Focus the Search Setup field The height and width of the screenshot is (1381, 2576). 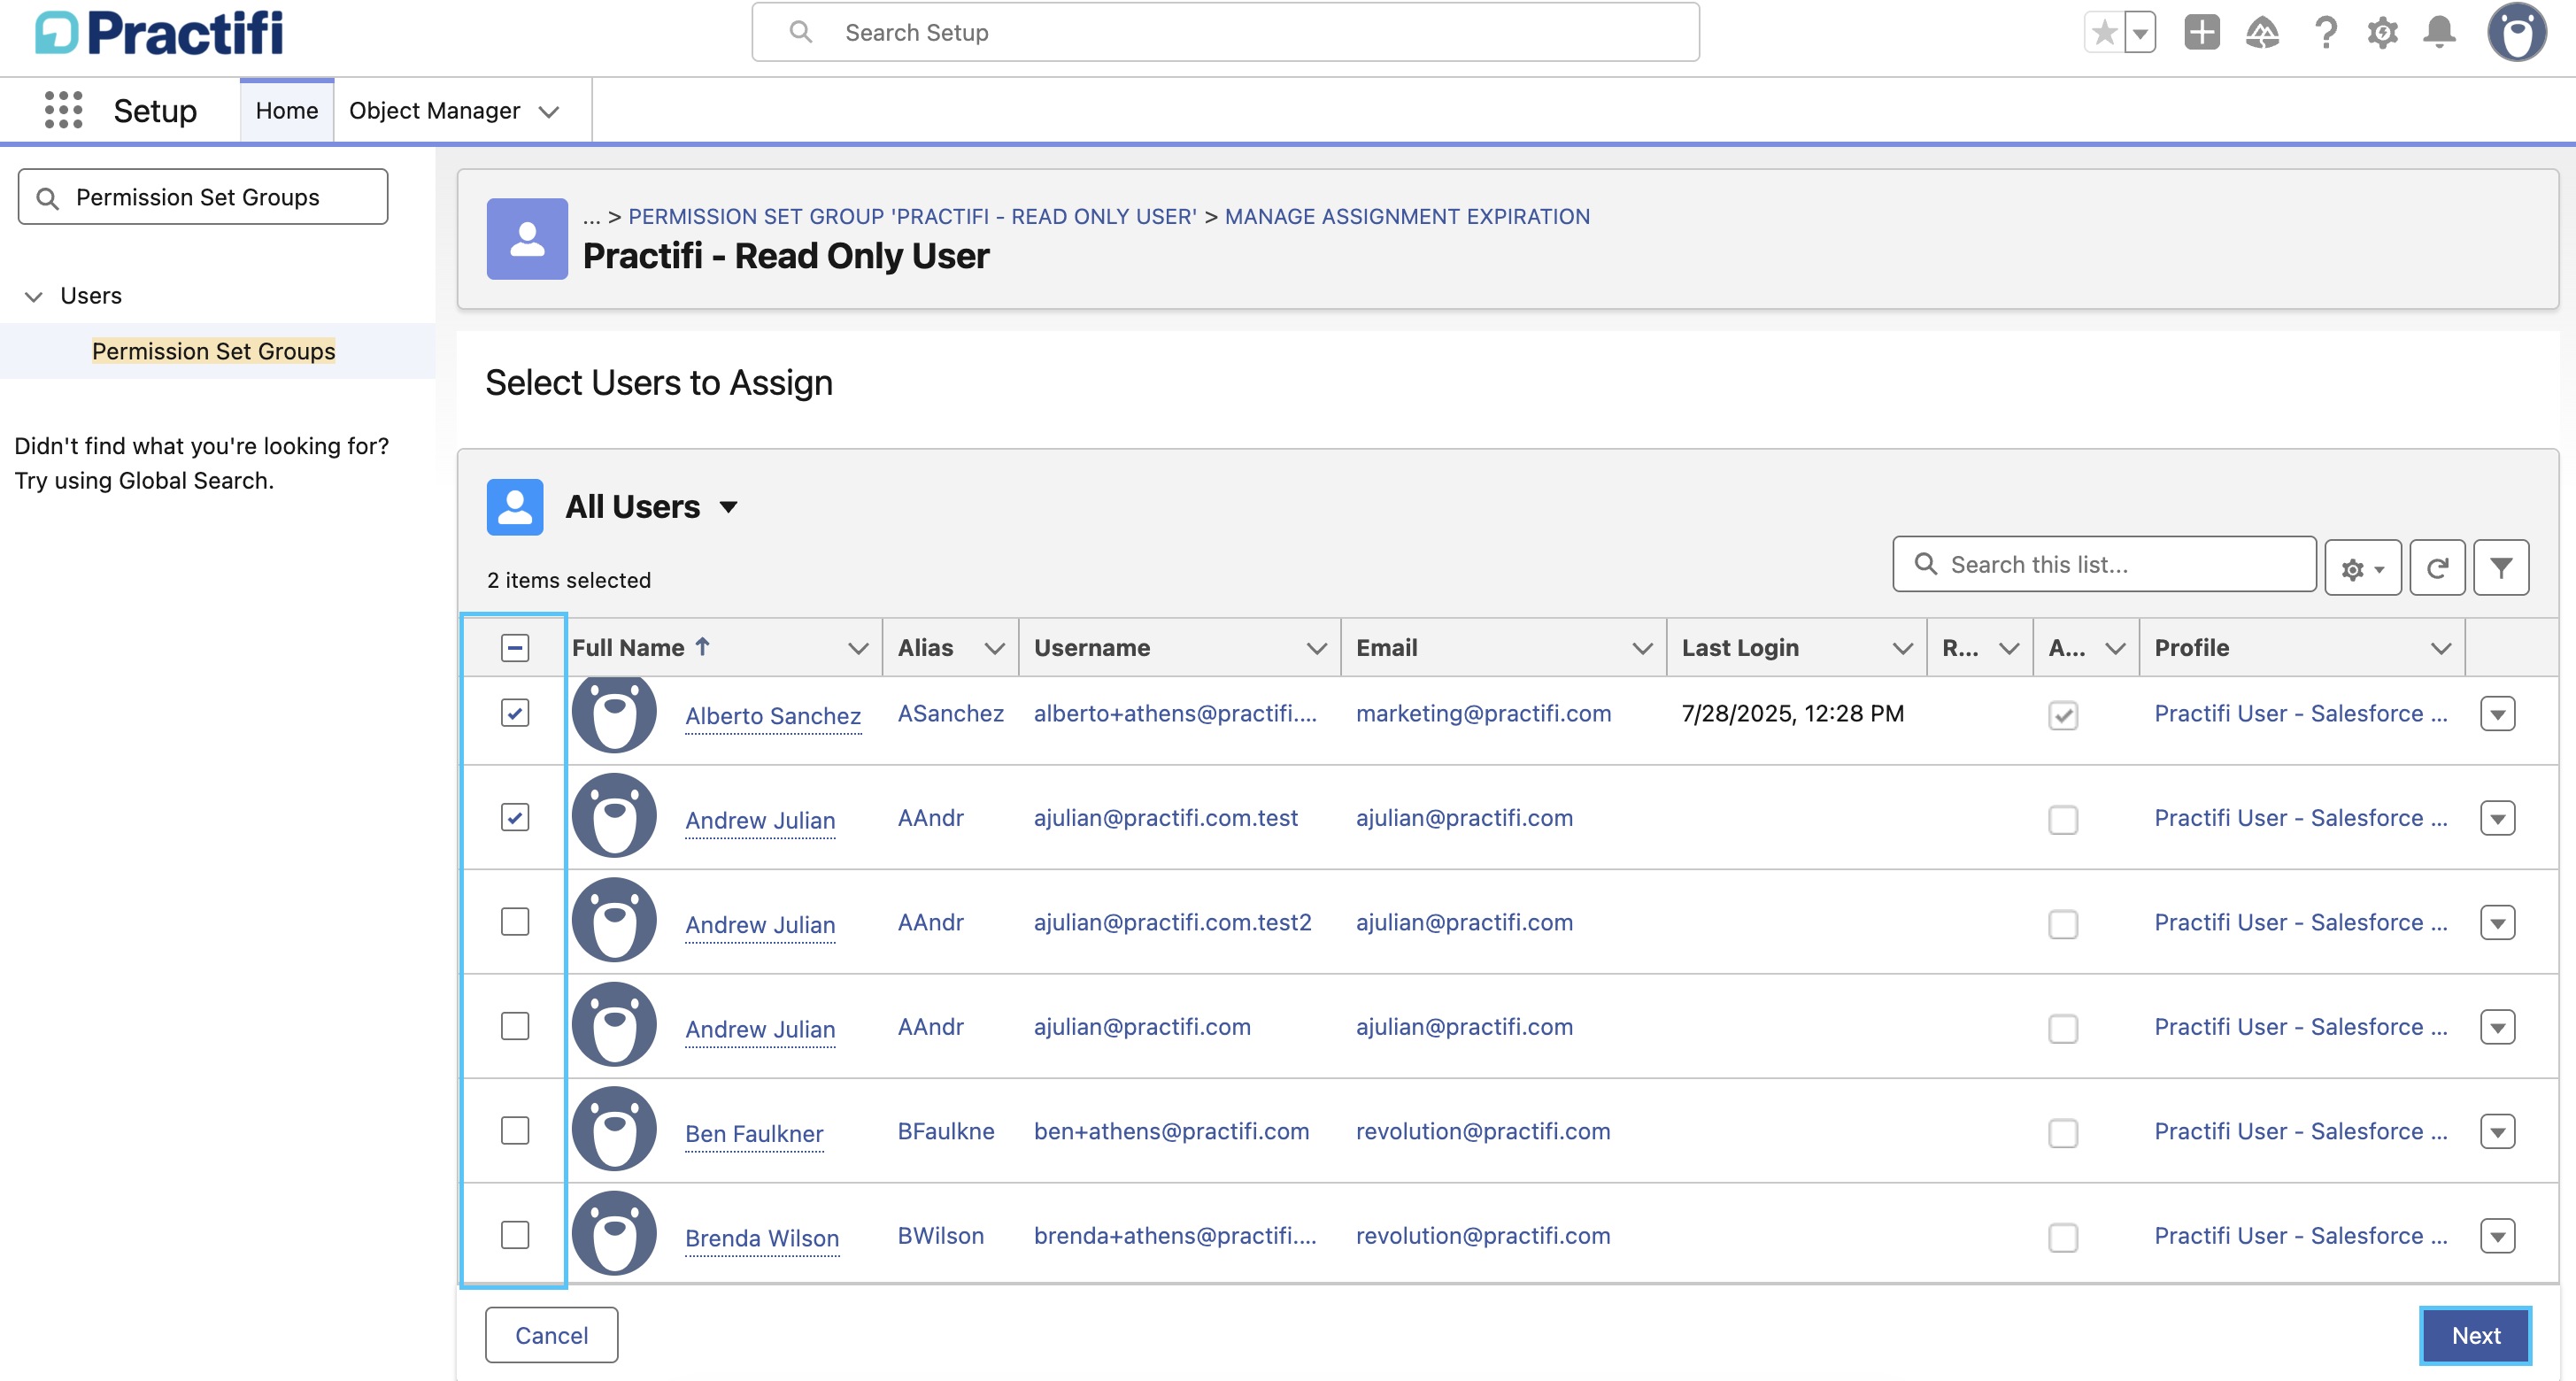pyautogui.click(x=1225, y=32)
